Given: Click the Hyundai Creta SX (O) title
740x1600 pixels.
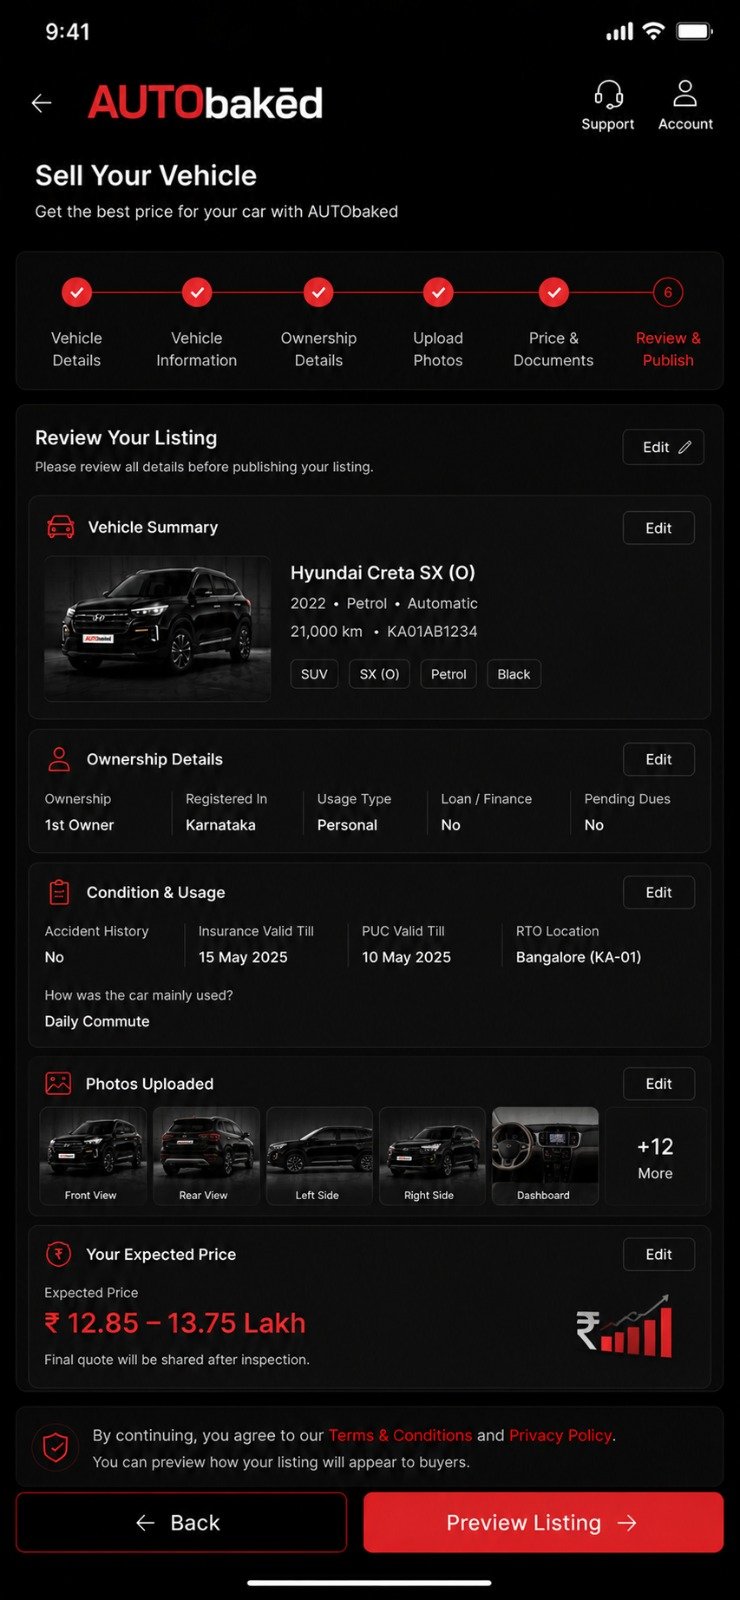Looking at the screenshot, I should (383, 573).
